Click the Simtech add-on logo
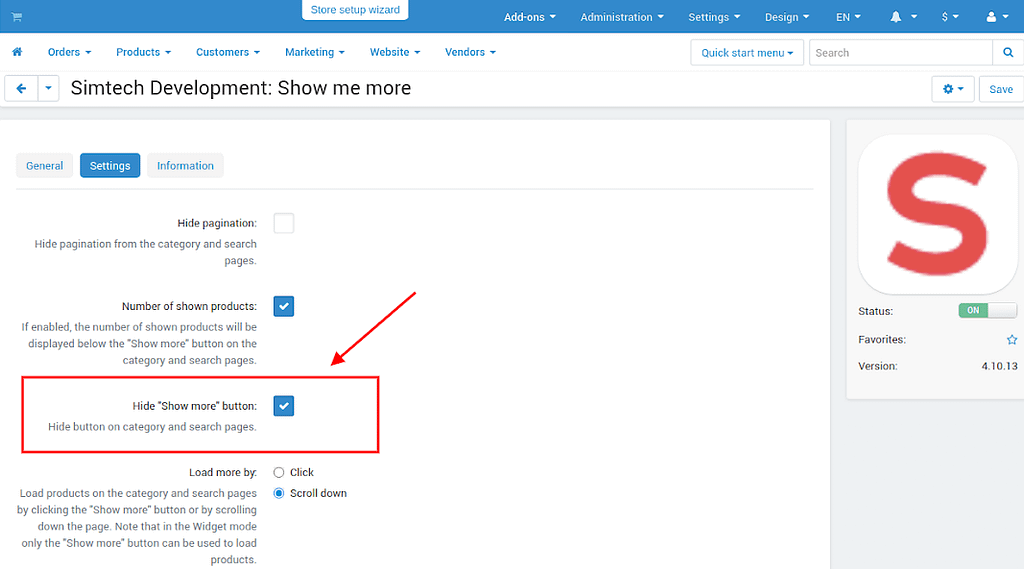Viewport: 1024px width, 569px height. (x=937, y=214)
